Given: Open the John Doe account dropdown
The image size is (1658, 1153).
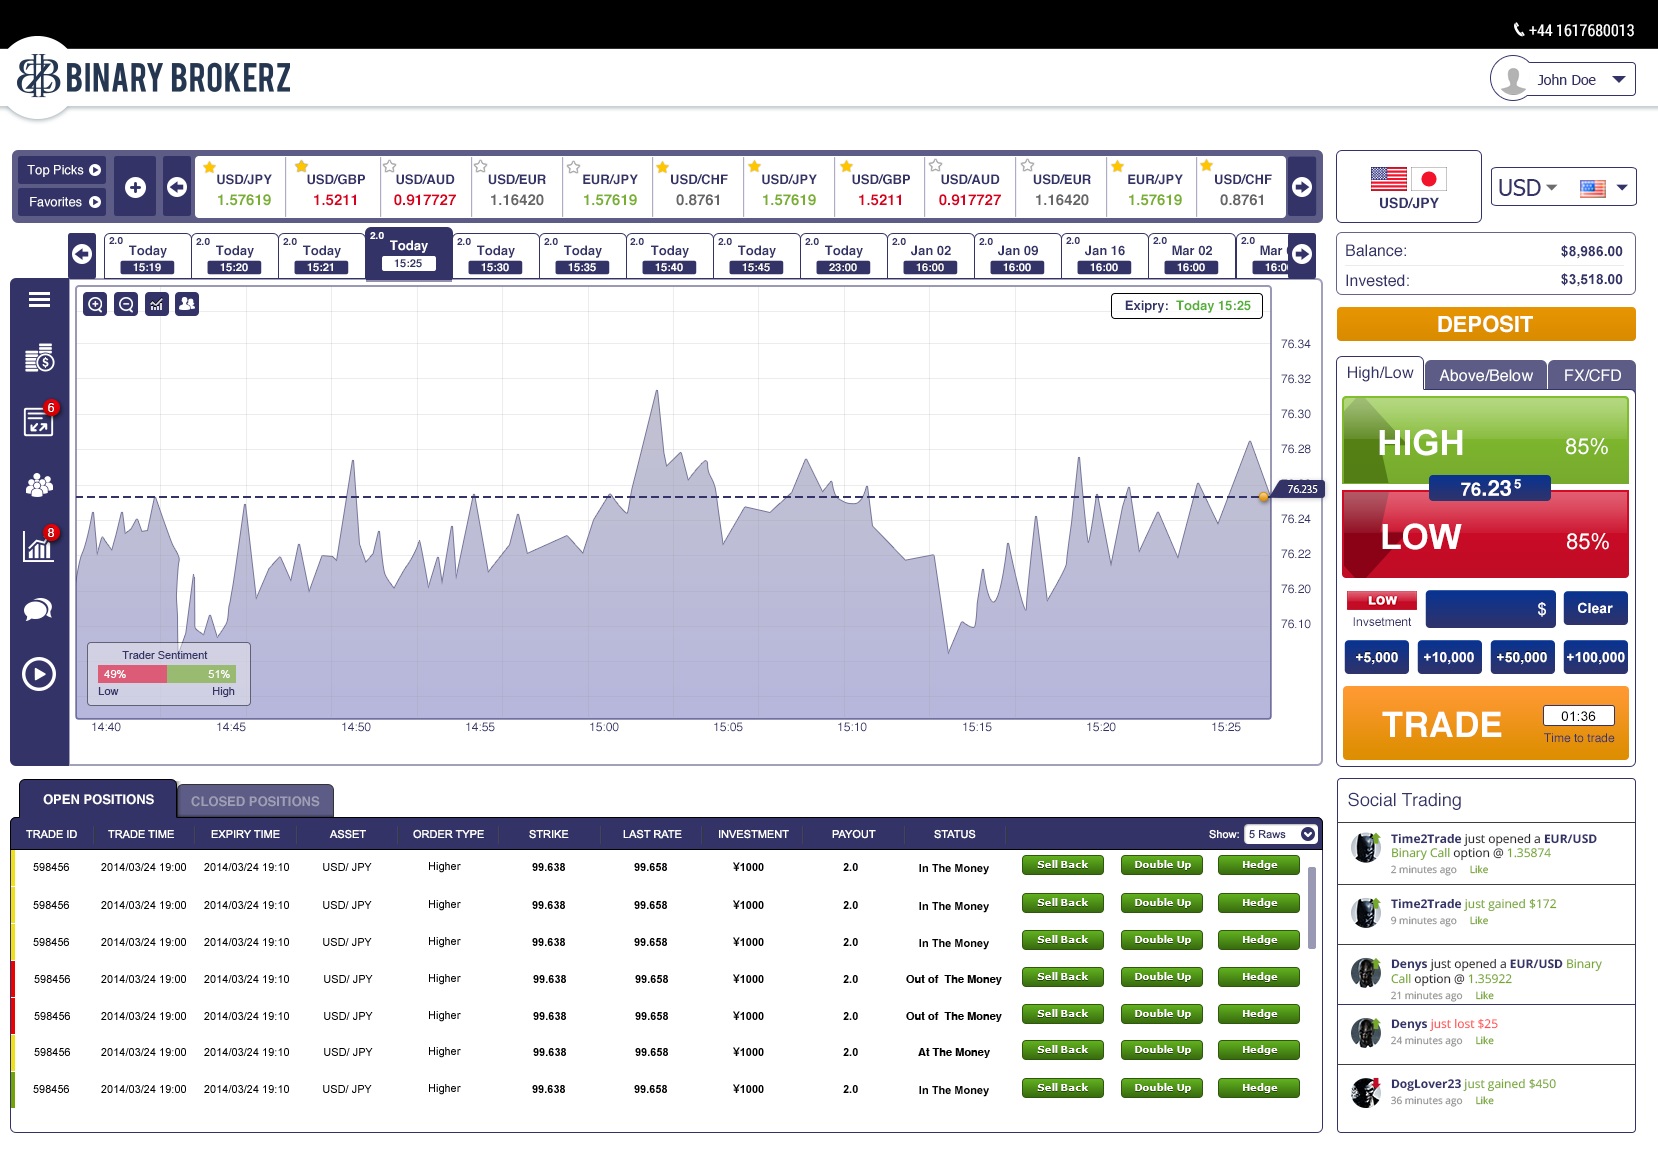Looking at the screenshot, I should pos(1619,80).
